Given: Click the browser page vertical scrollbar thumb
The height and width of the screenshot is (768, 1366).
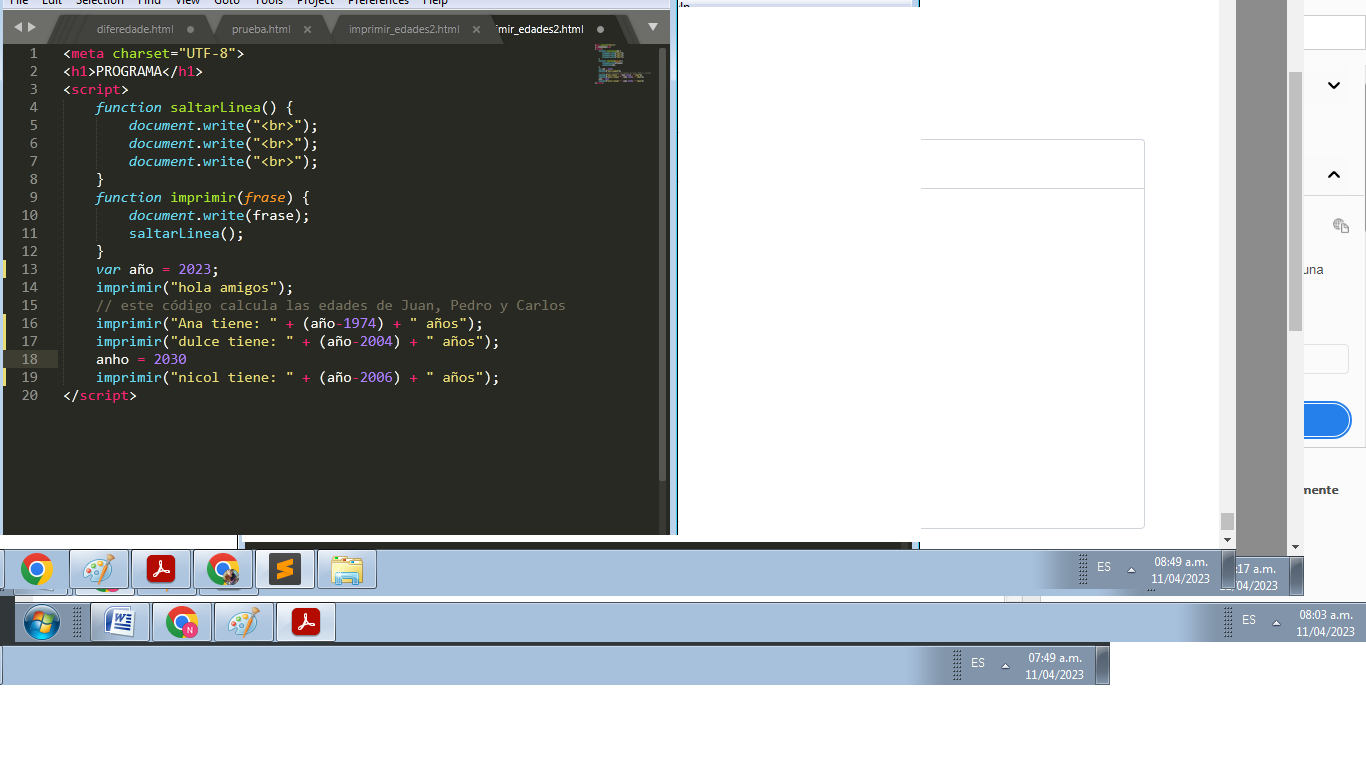Looking at the screenshot, I should (1296, 200).
